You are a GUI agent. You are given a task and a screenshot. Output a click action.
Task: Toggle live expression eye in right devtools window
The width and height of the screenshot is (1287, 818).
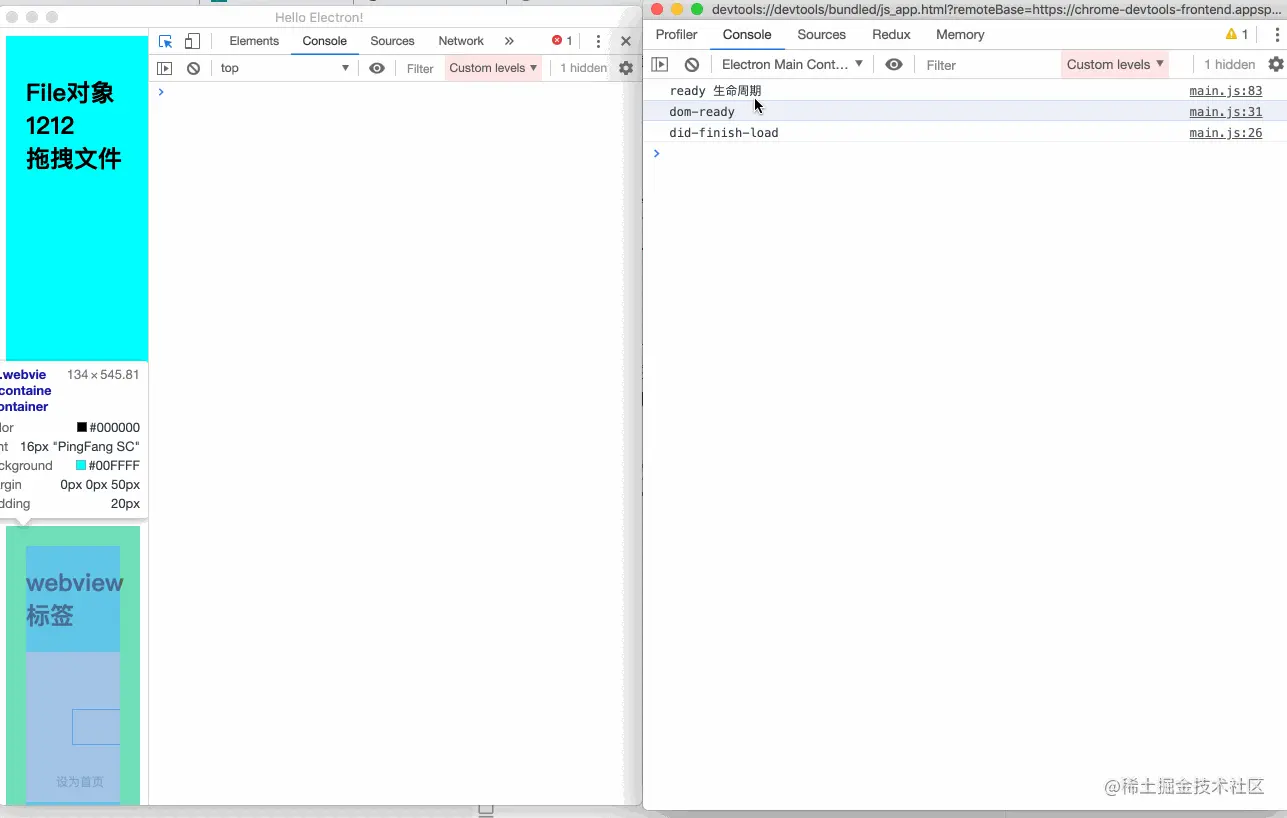click(894, 64)
